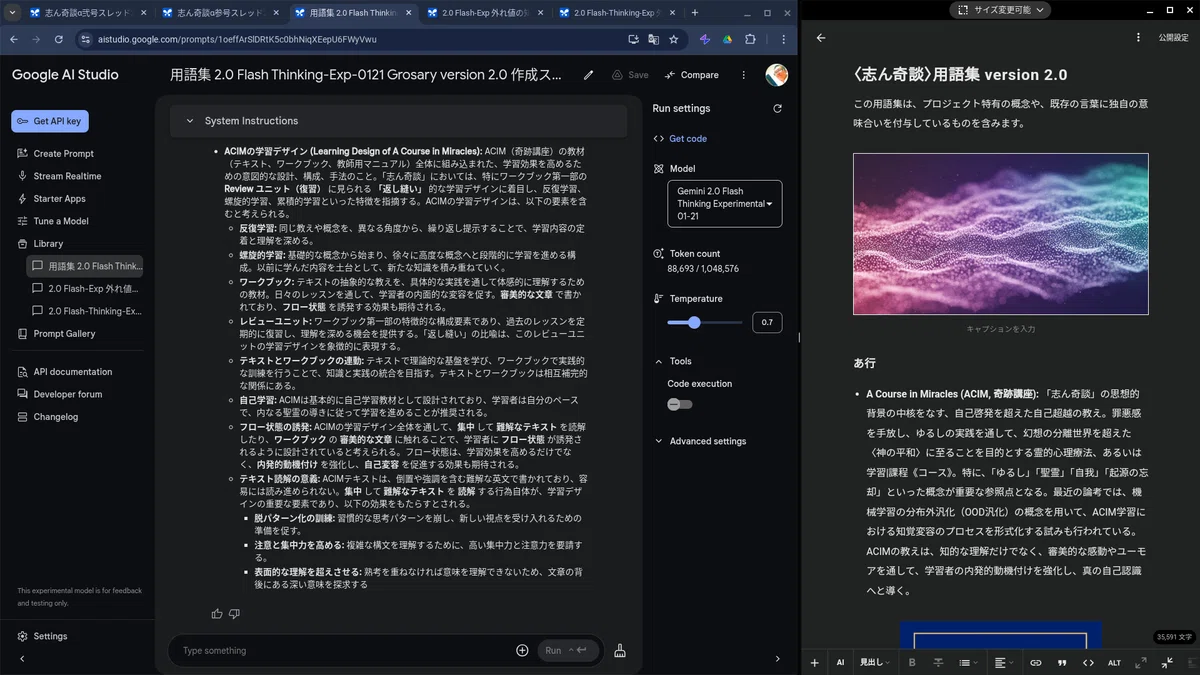Click the Temperature value field 0.7
This screenshot has width=1200, height=675.
(x=767, y=323)
